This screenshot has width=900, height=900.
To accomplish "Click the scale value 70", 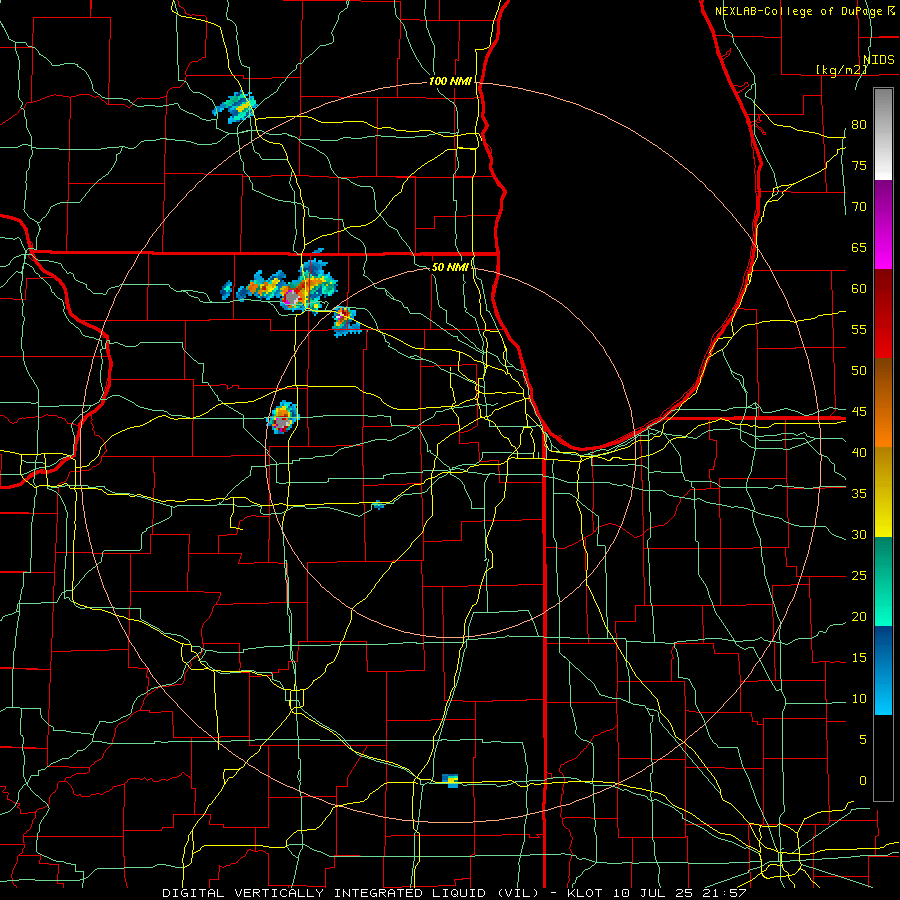I will (859, 207).
